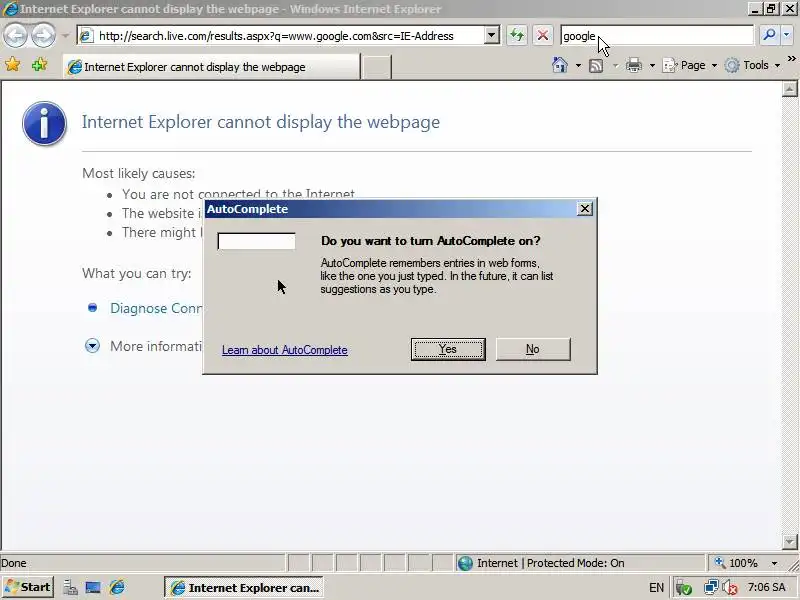Open the Windows Start menu

tap(28, 587)
